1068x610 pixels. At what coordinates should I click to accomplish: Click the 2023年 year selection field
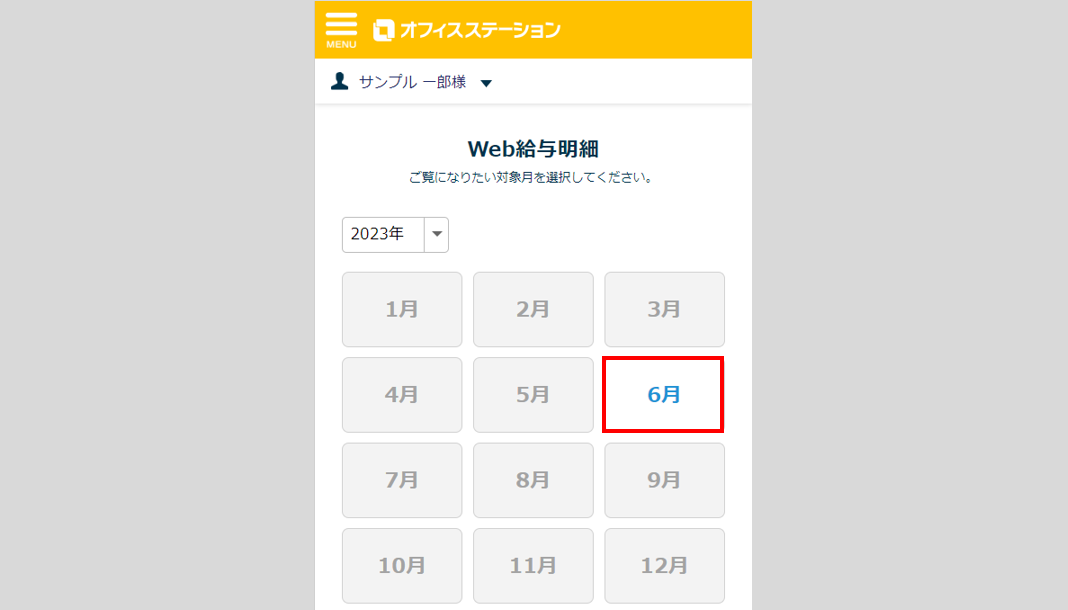pos(395,234)
